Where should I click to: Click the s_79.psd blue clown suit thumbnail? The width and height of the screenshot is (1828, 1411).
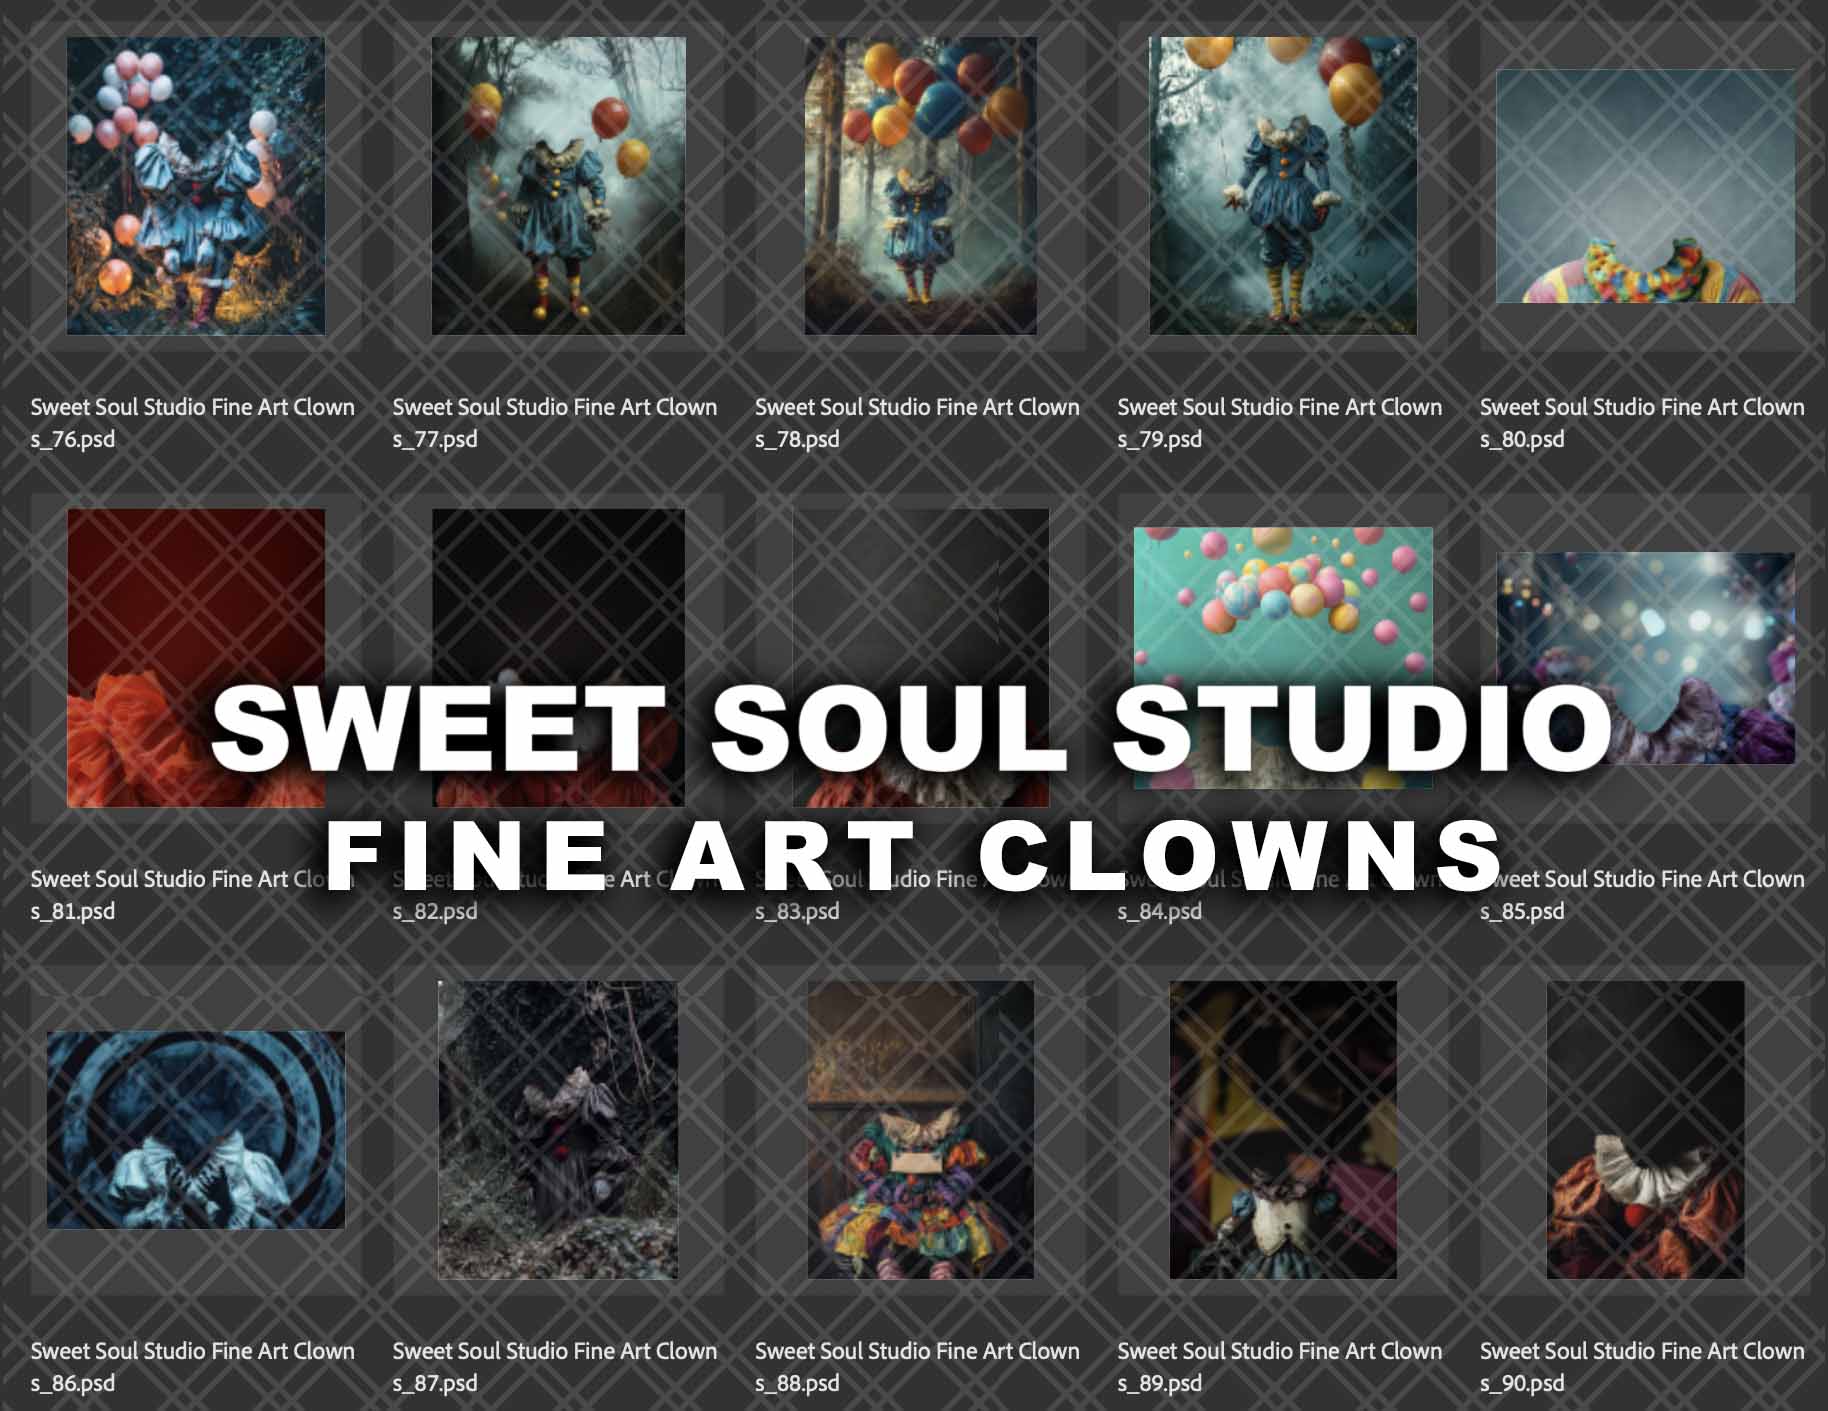[x=1283, y=186]
